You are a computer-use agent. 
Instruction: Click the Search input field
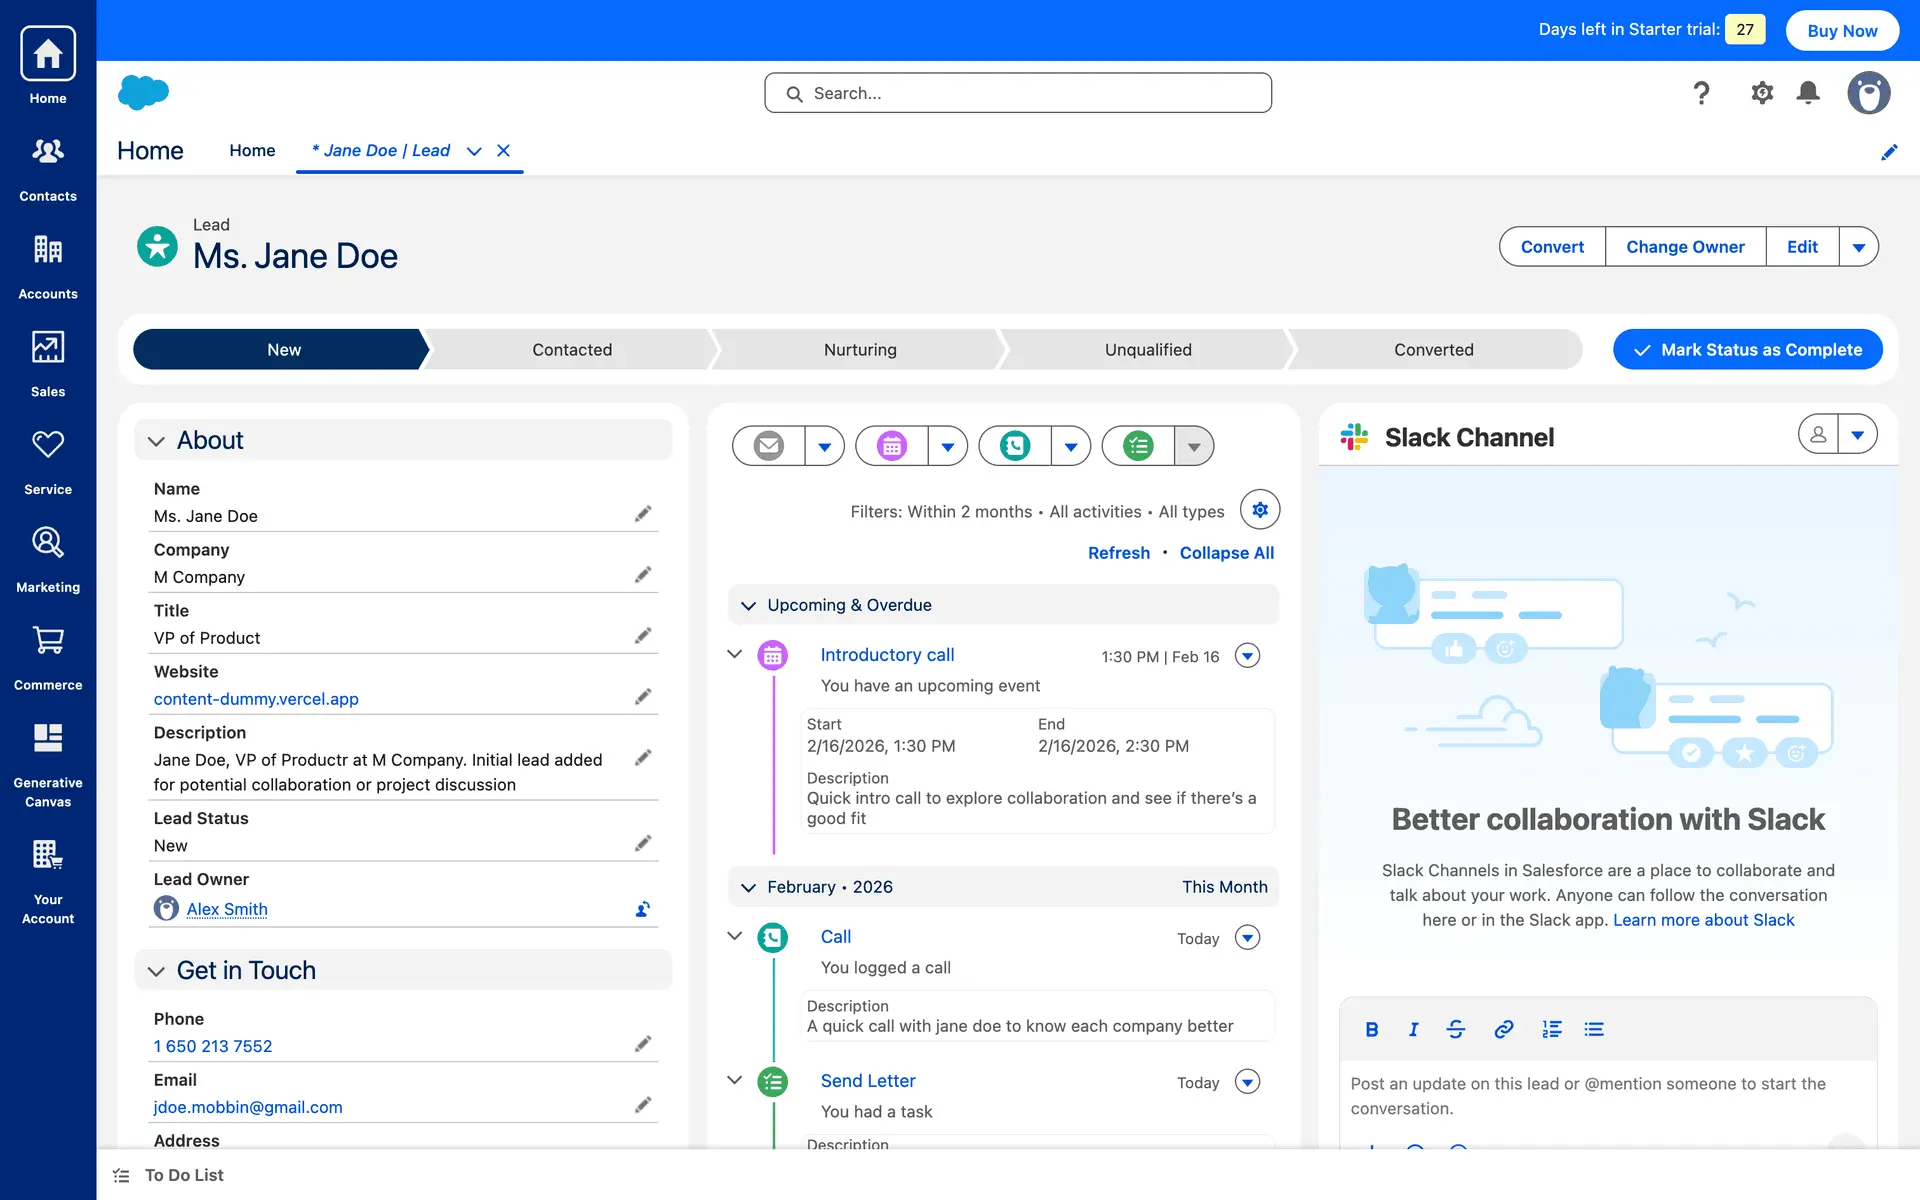[x=1018, y=93]
